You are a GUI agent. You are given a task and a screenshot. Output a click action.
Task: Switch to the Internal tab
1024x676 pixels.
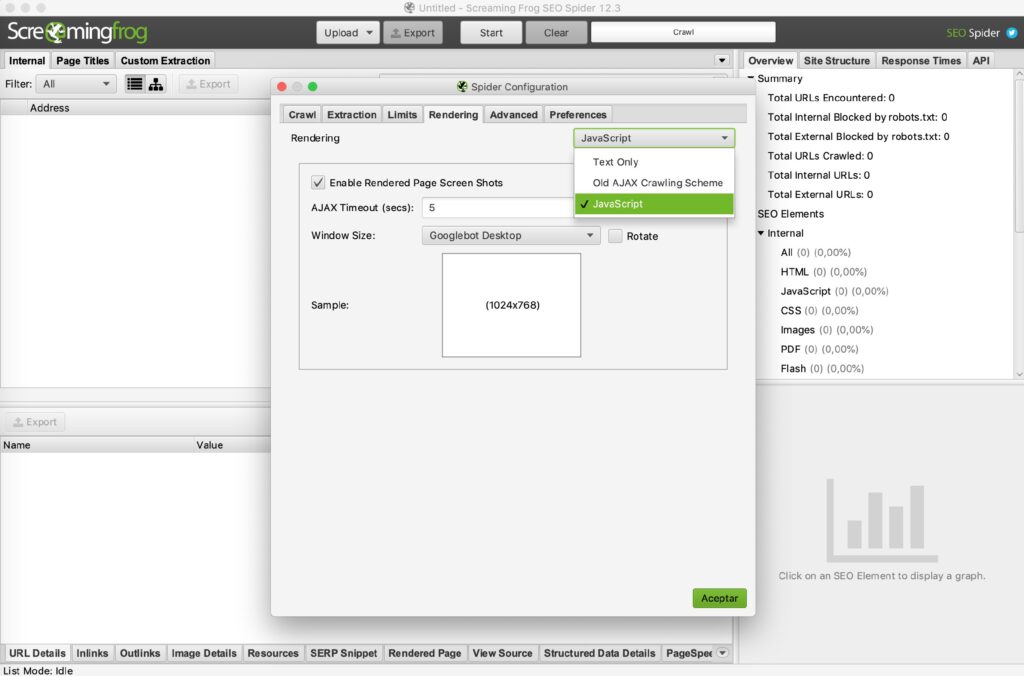tap(27, 60)
